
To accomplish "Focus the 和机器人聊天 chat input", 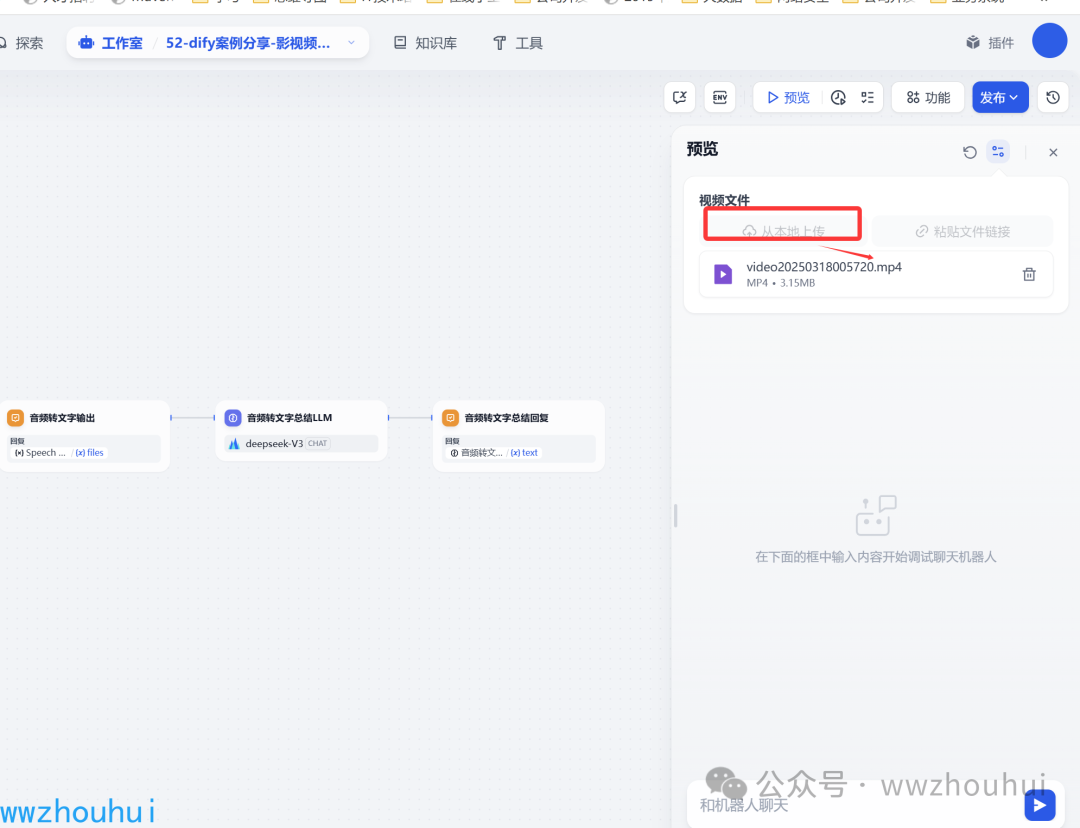I will [854, 805].
